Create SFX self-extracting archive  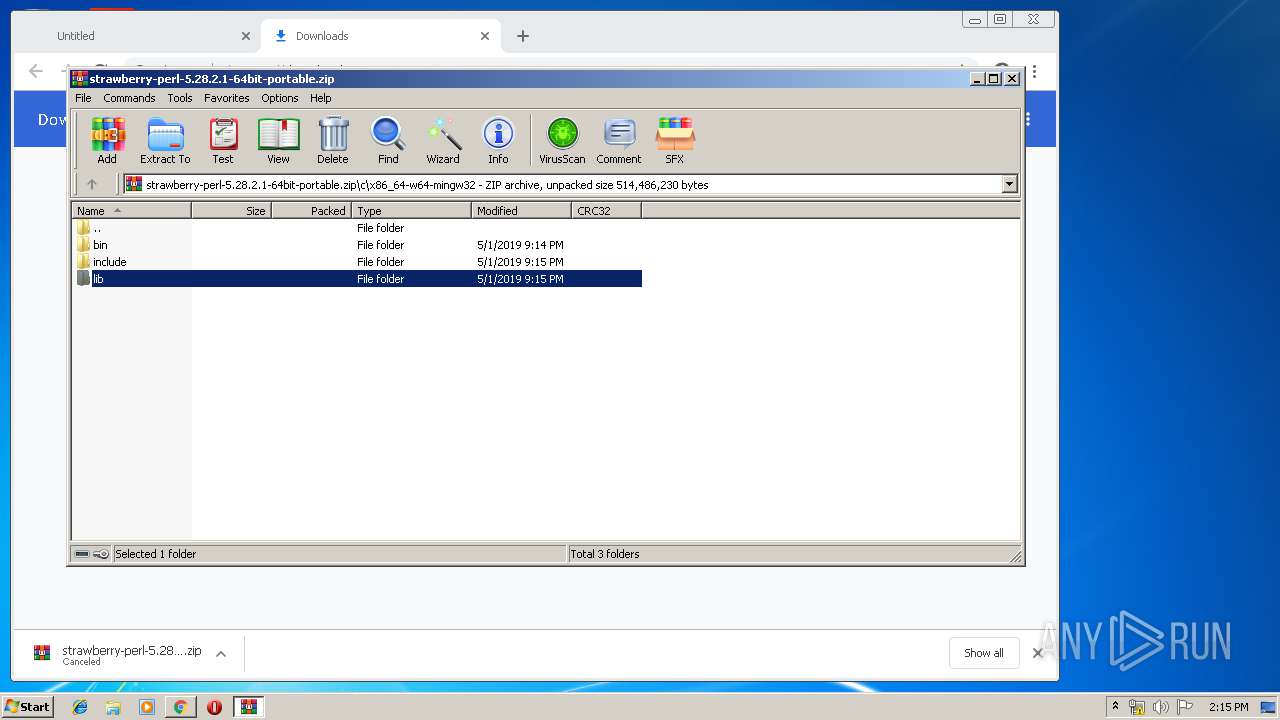[675, 140]
